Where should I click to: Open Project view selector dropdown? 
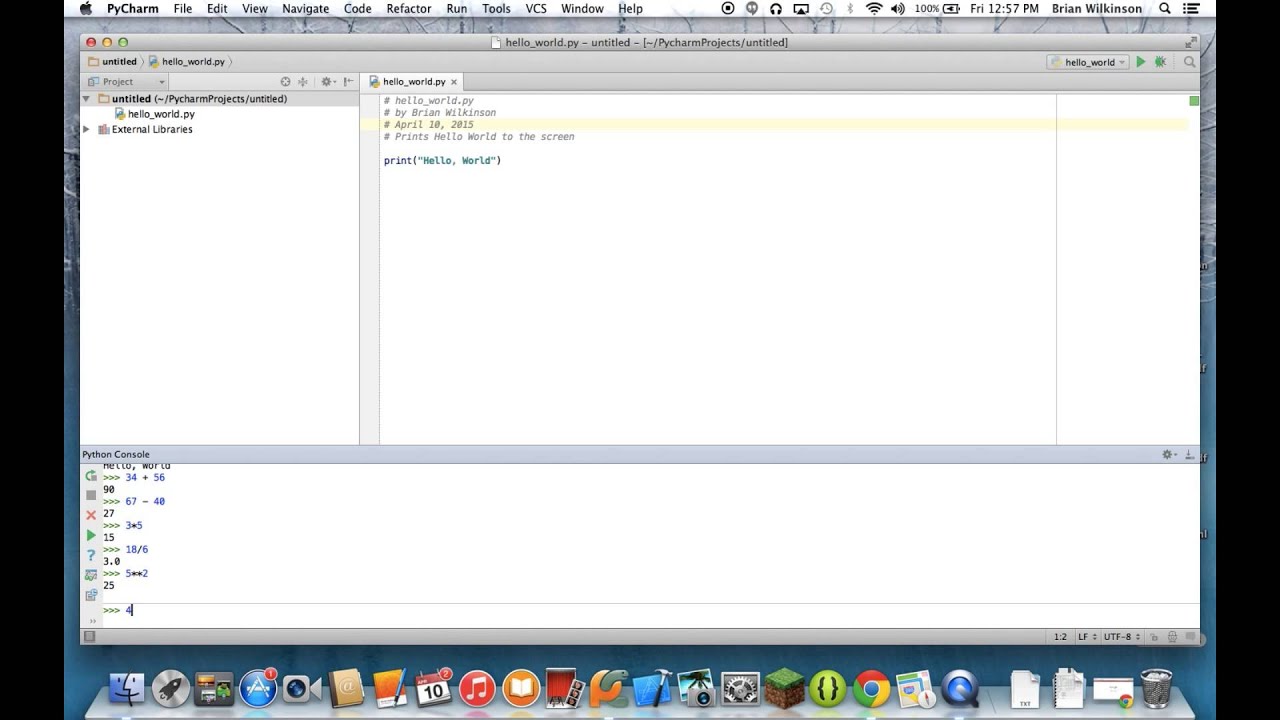125,82
